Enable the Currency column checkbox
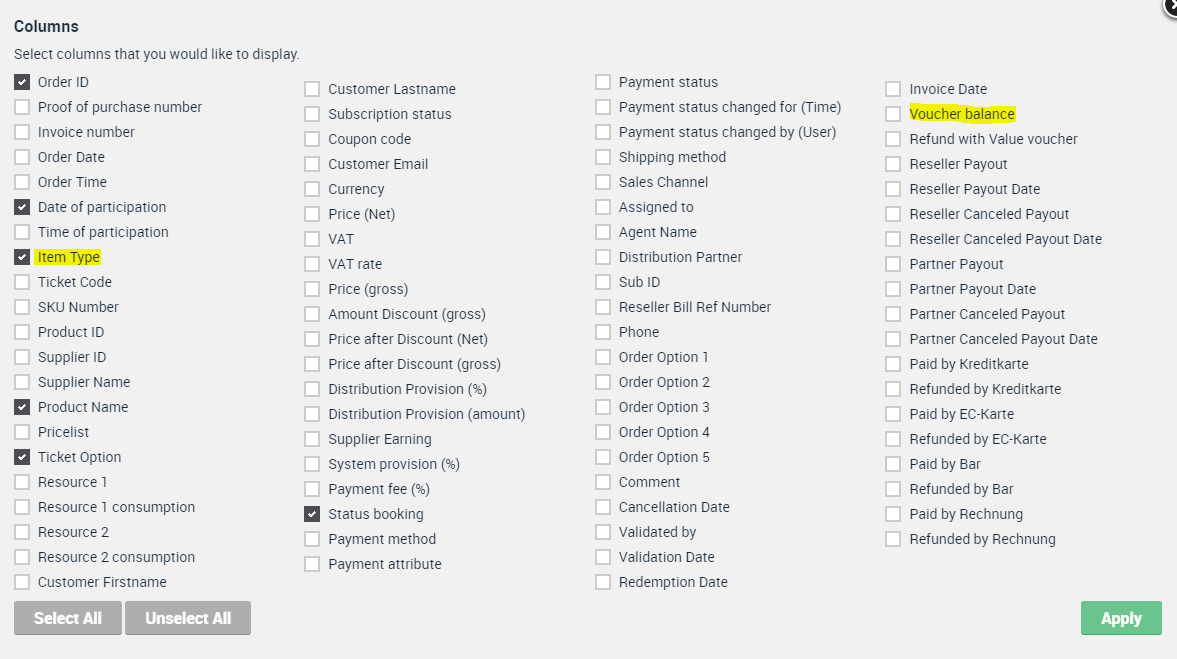 click(x=312, y=189)
